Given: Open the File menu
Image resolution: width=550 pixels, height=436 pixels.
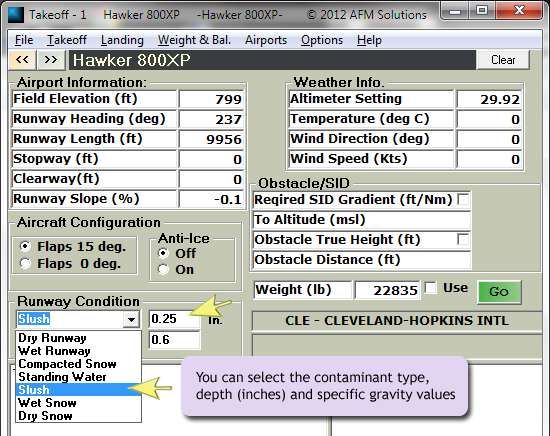Looking at the screenshot, I should pyautogui.click(x=24, y=40).
